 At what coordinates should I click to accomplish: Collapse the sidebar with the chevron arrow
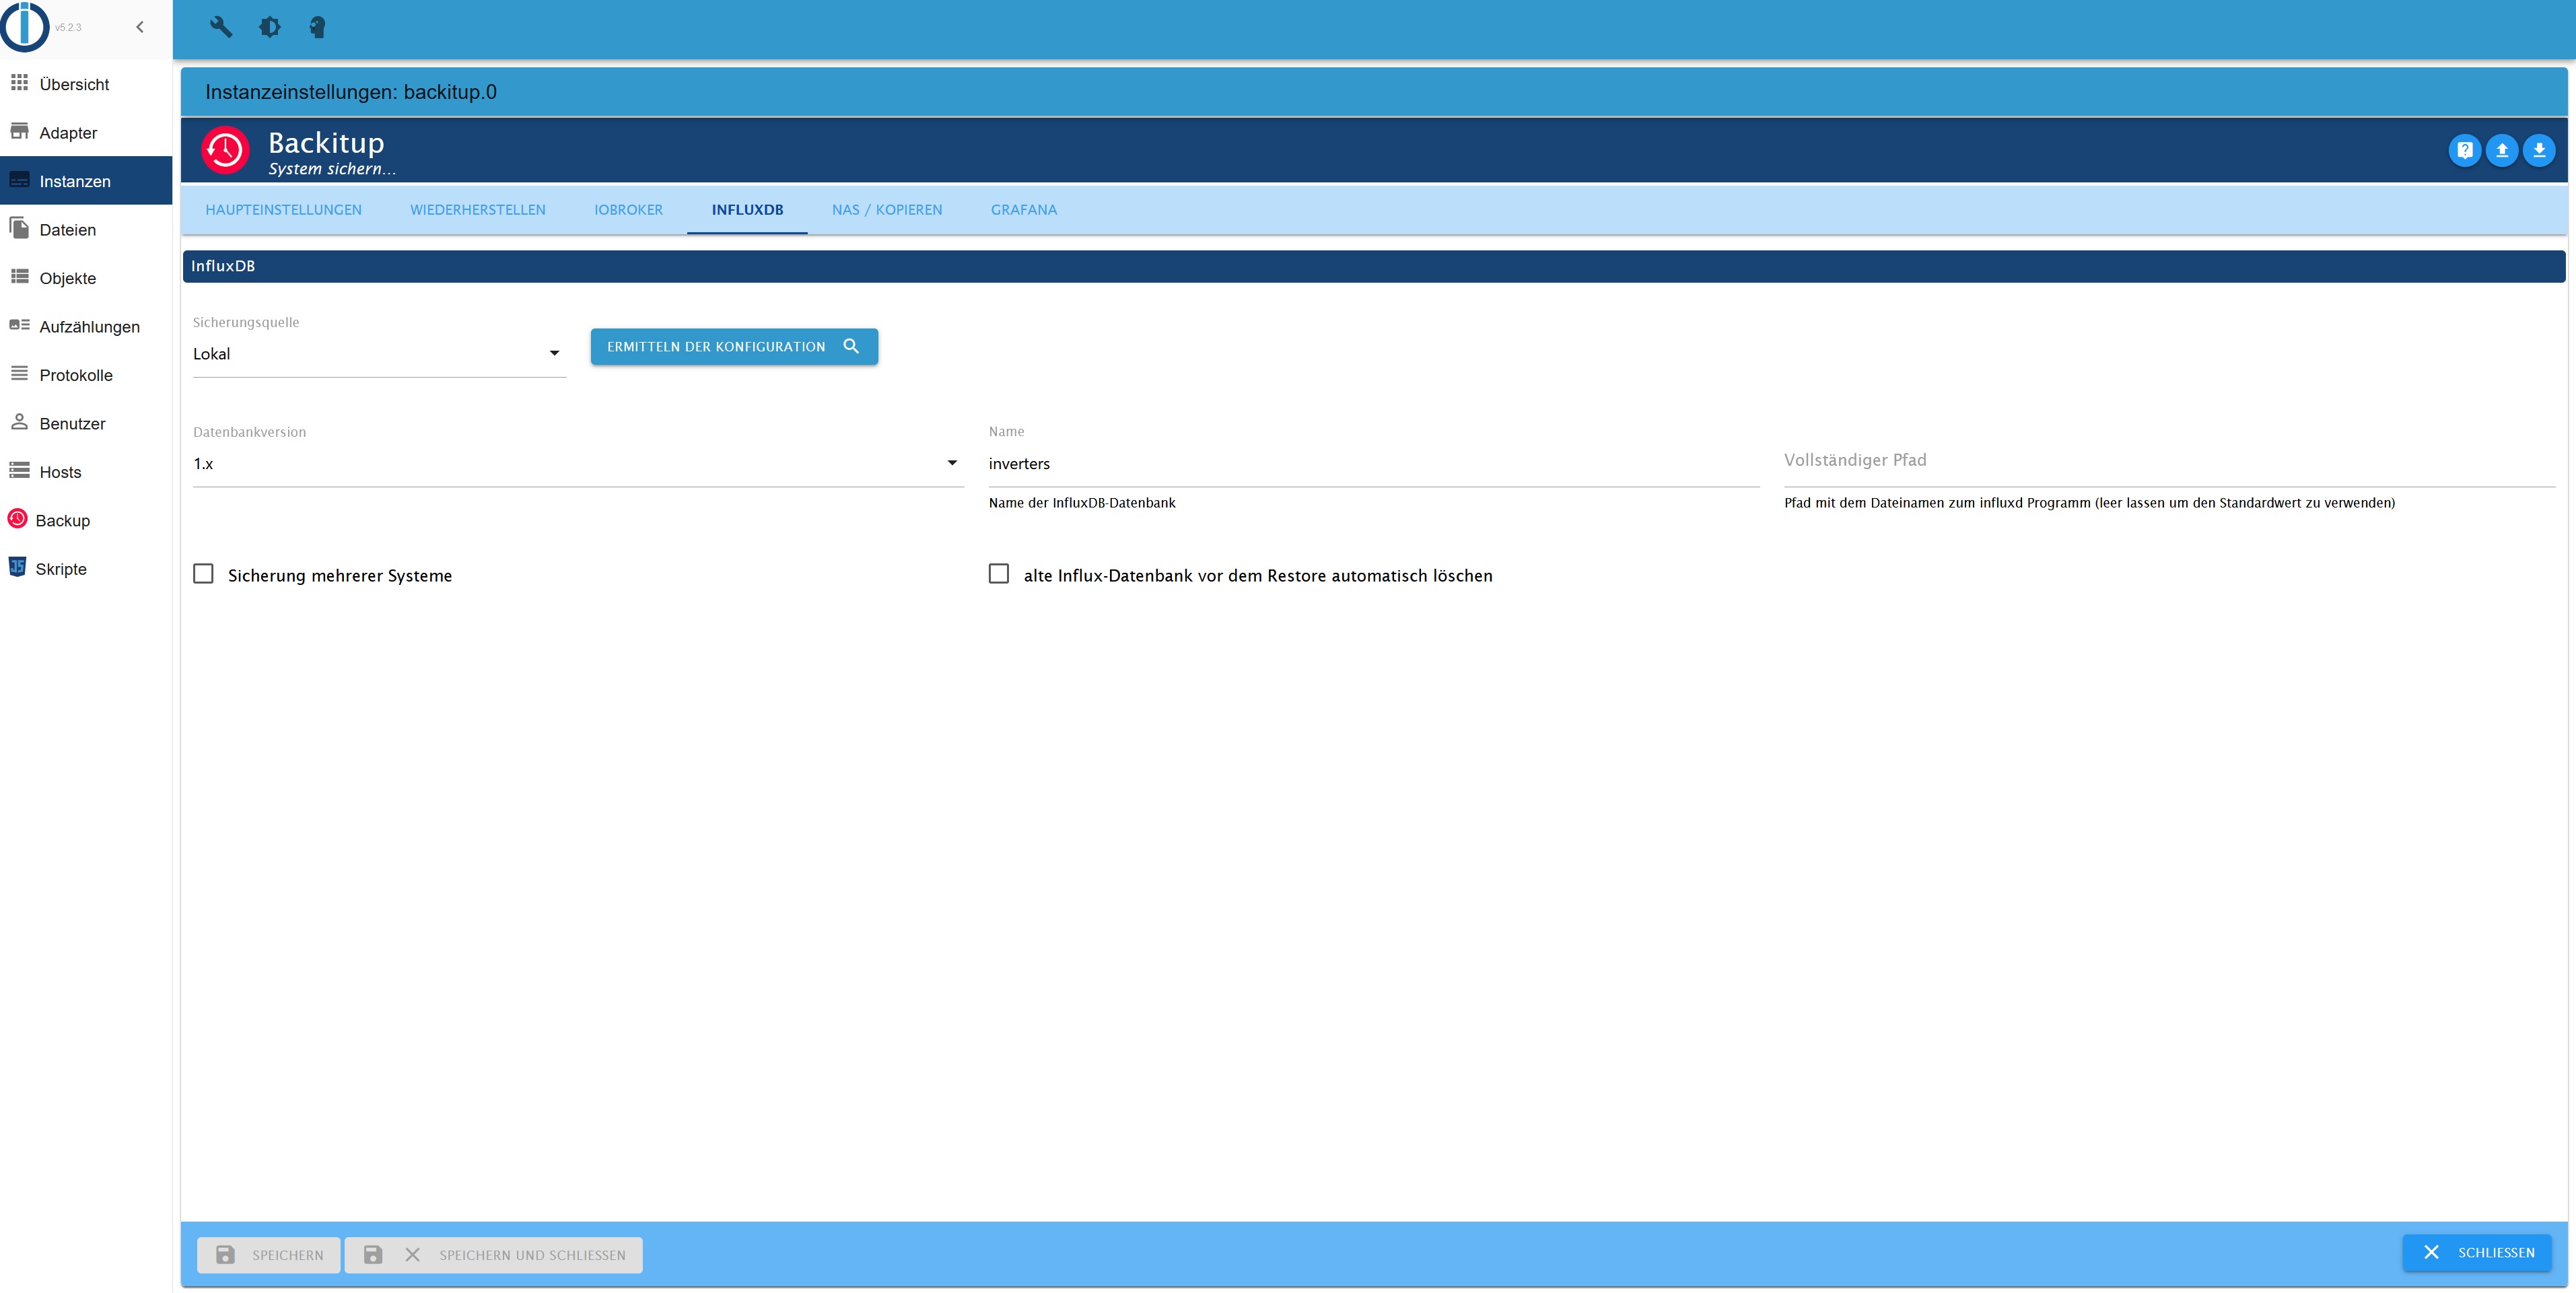(x=140, y=27)
